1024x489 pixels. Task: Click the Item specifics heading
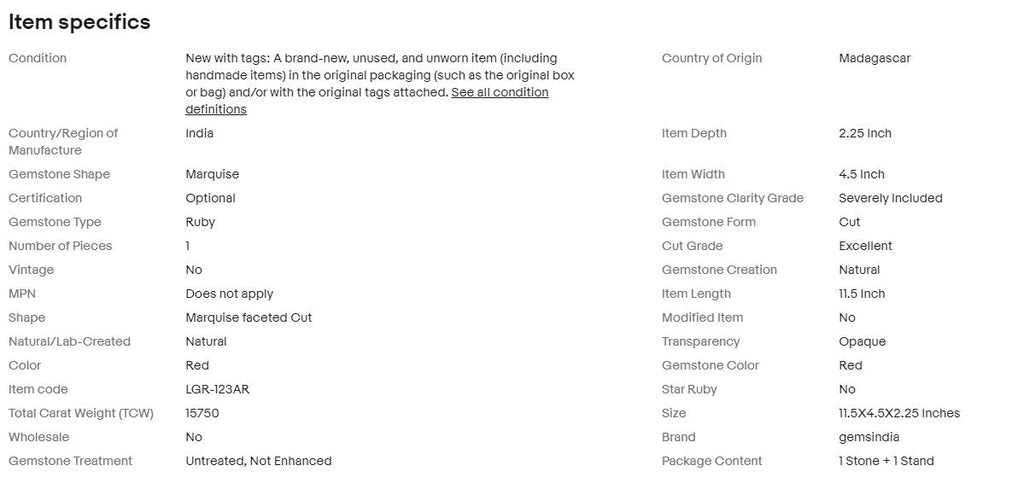79,22
